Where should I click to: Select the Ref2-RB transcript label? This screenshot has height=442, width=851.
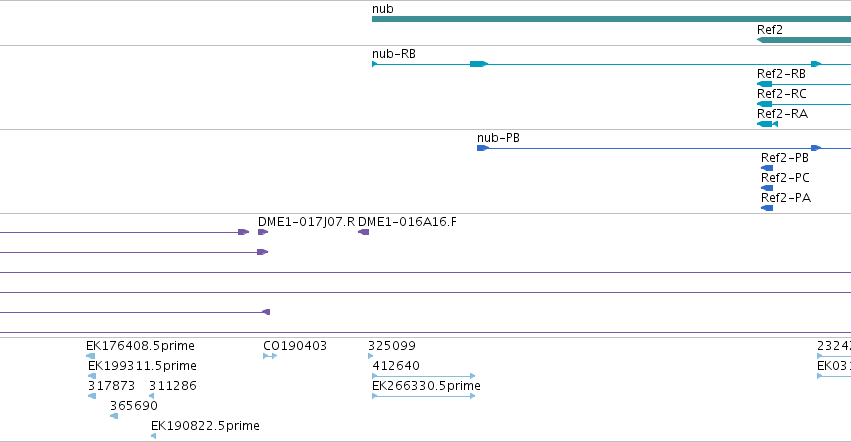781,74
